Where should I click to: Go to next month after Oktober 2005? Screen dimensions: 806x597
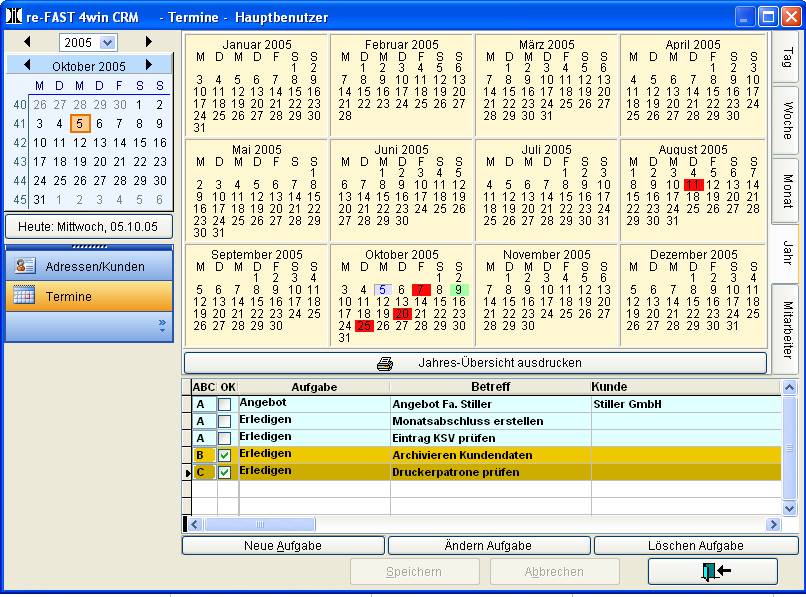point(149,65)
